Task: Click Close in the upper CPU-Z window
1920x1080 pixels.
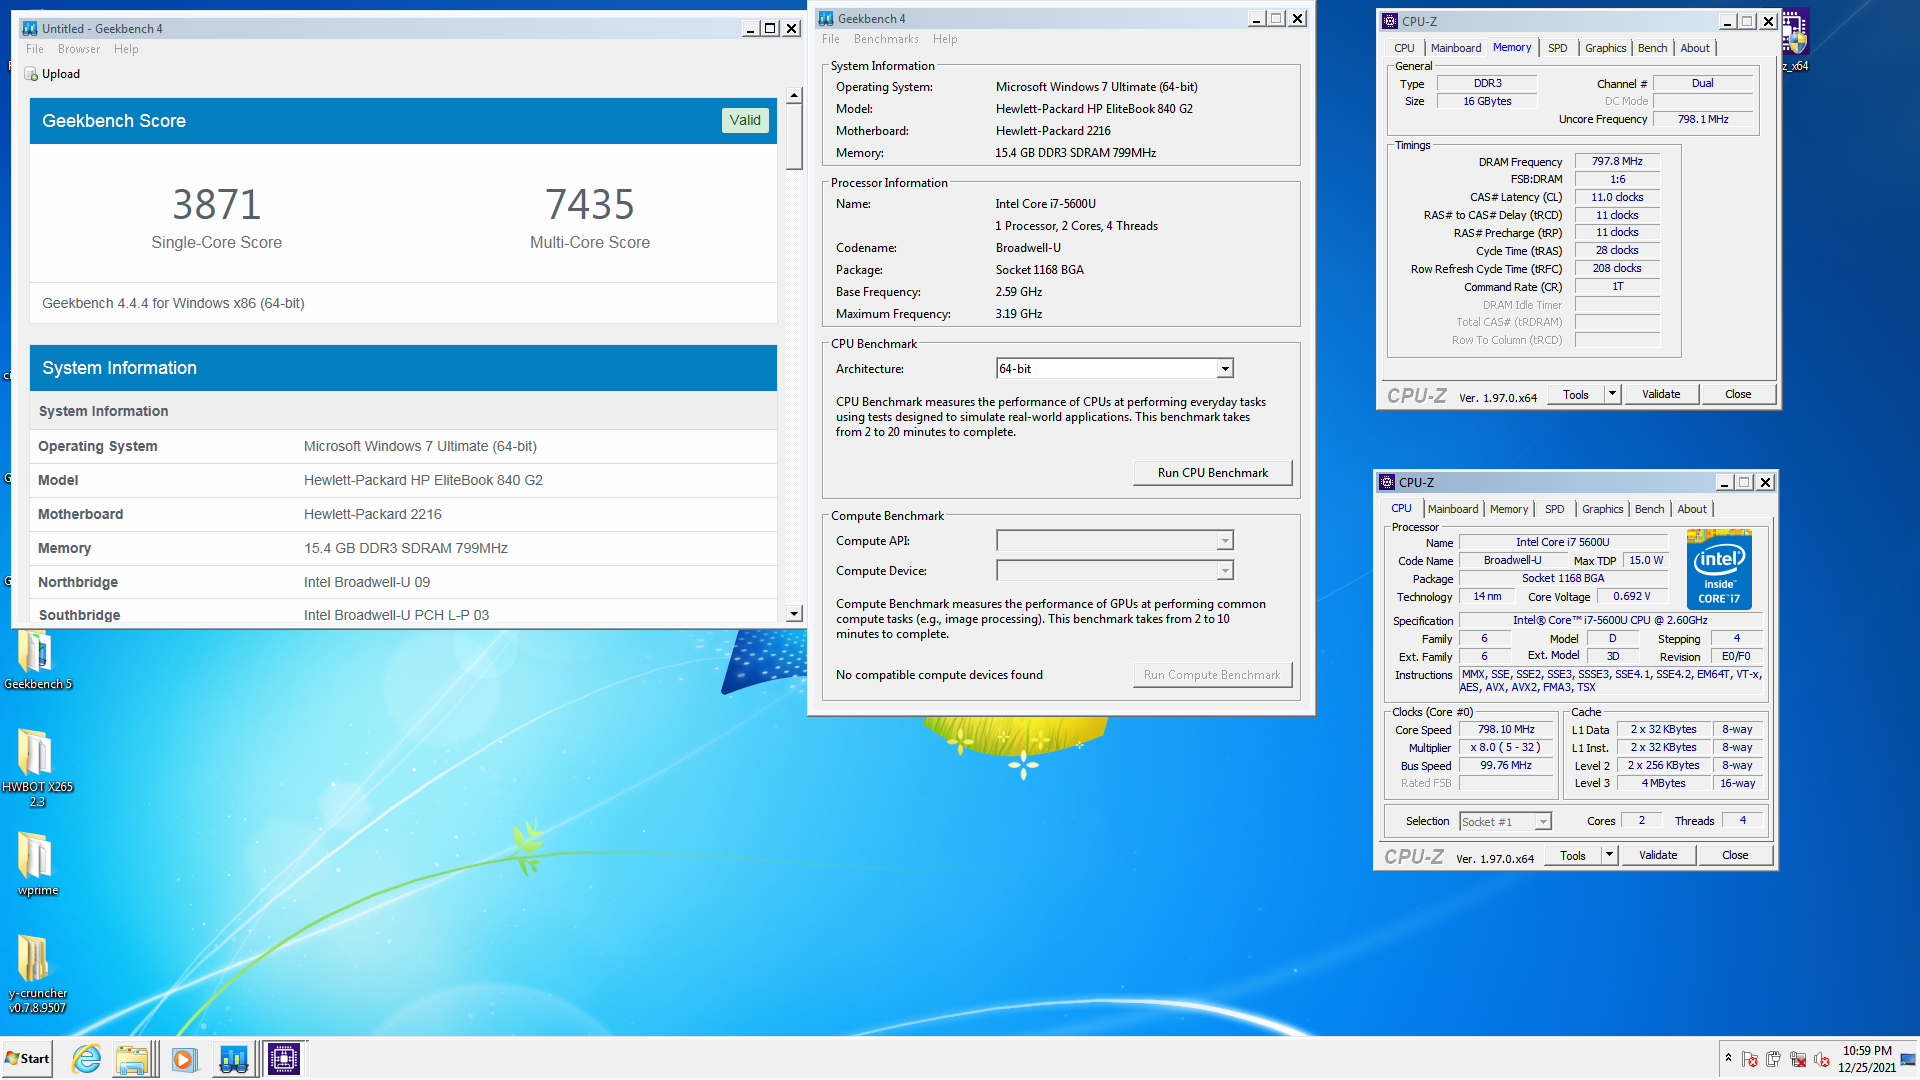Action: point(1738,394)
